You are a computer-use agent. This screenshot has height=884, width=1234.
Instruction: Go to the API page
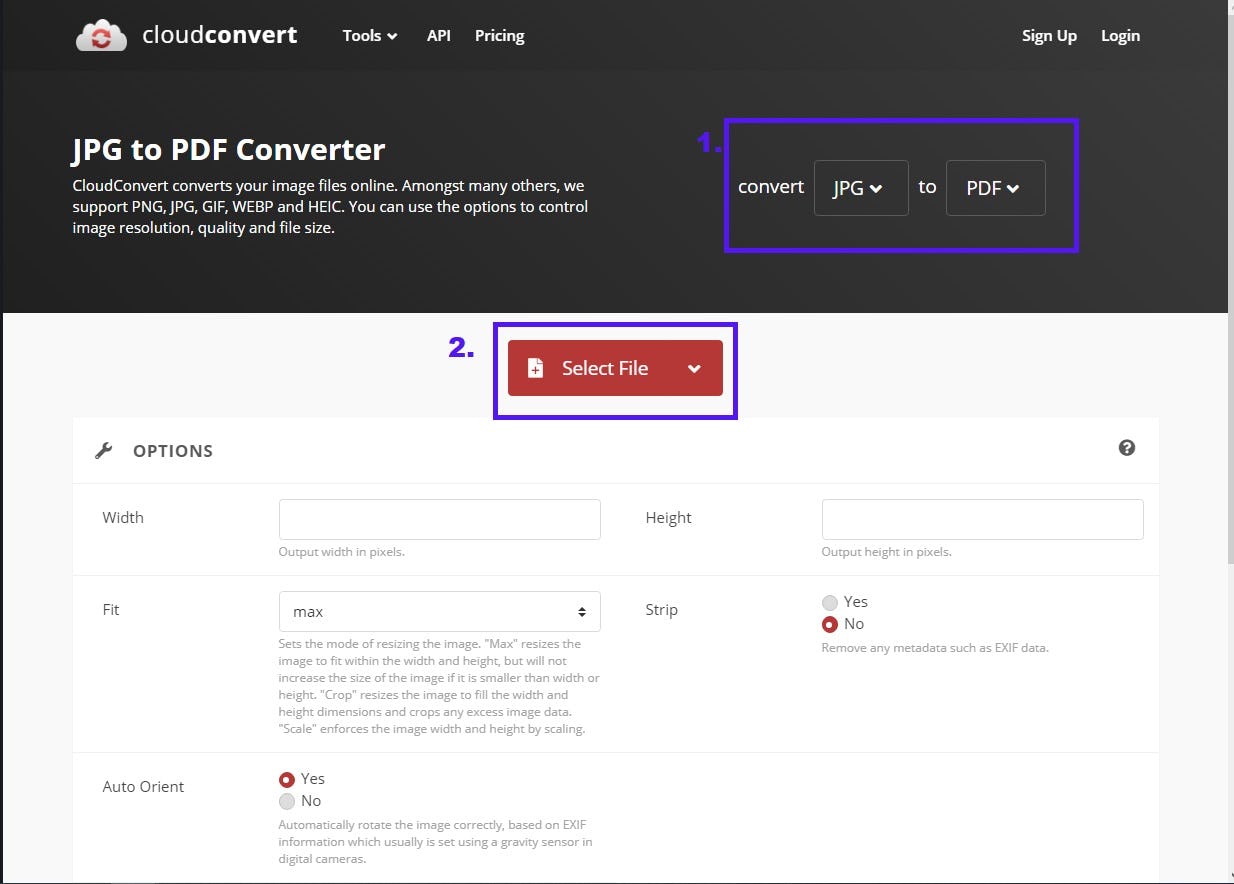438,36
